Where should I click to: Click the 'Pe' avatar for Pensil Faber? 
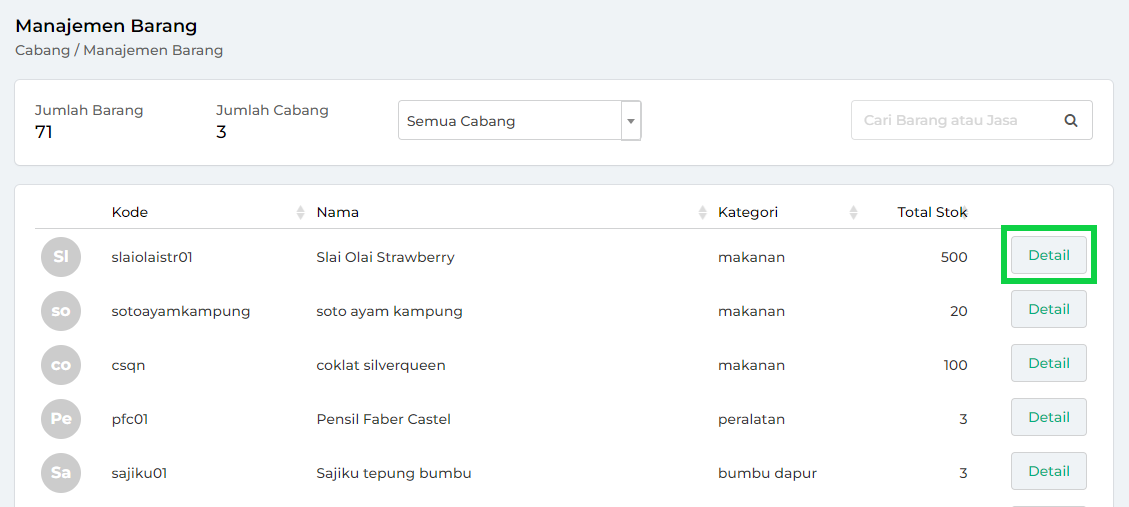61,419
